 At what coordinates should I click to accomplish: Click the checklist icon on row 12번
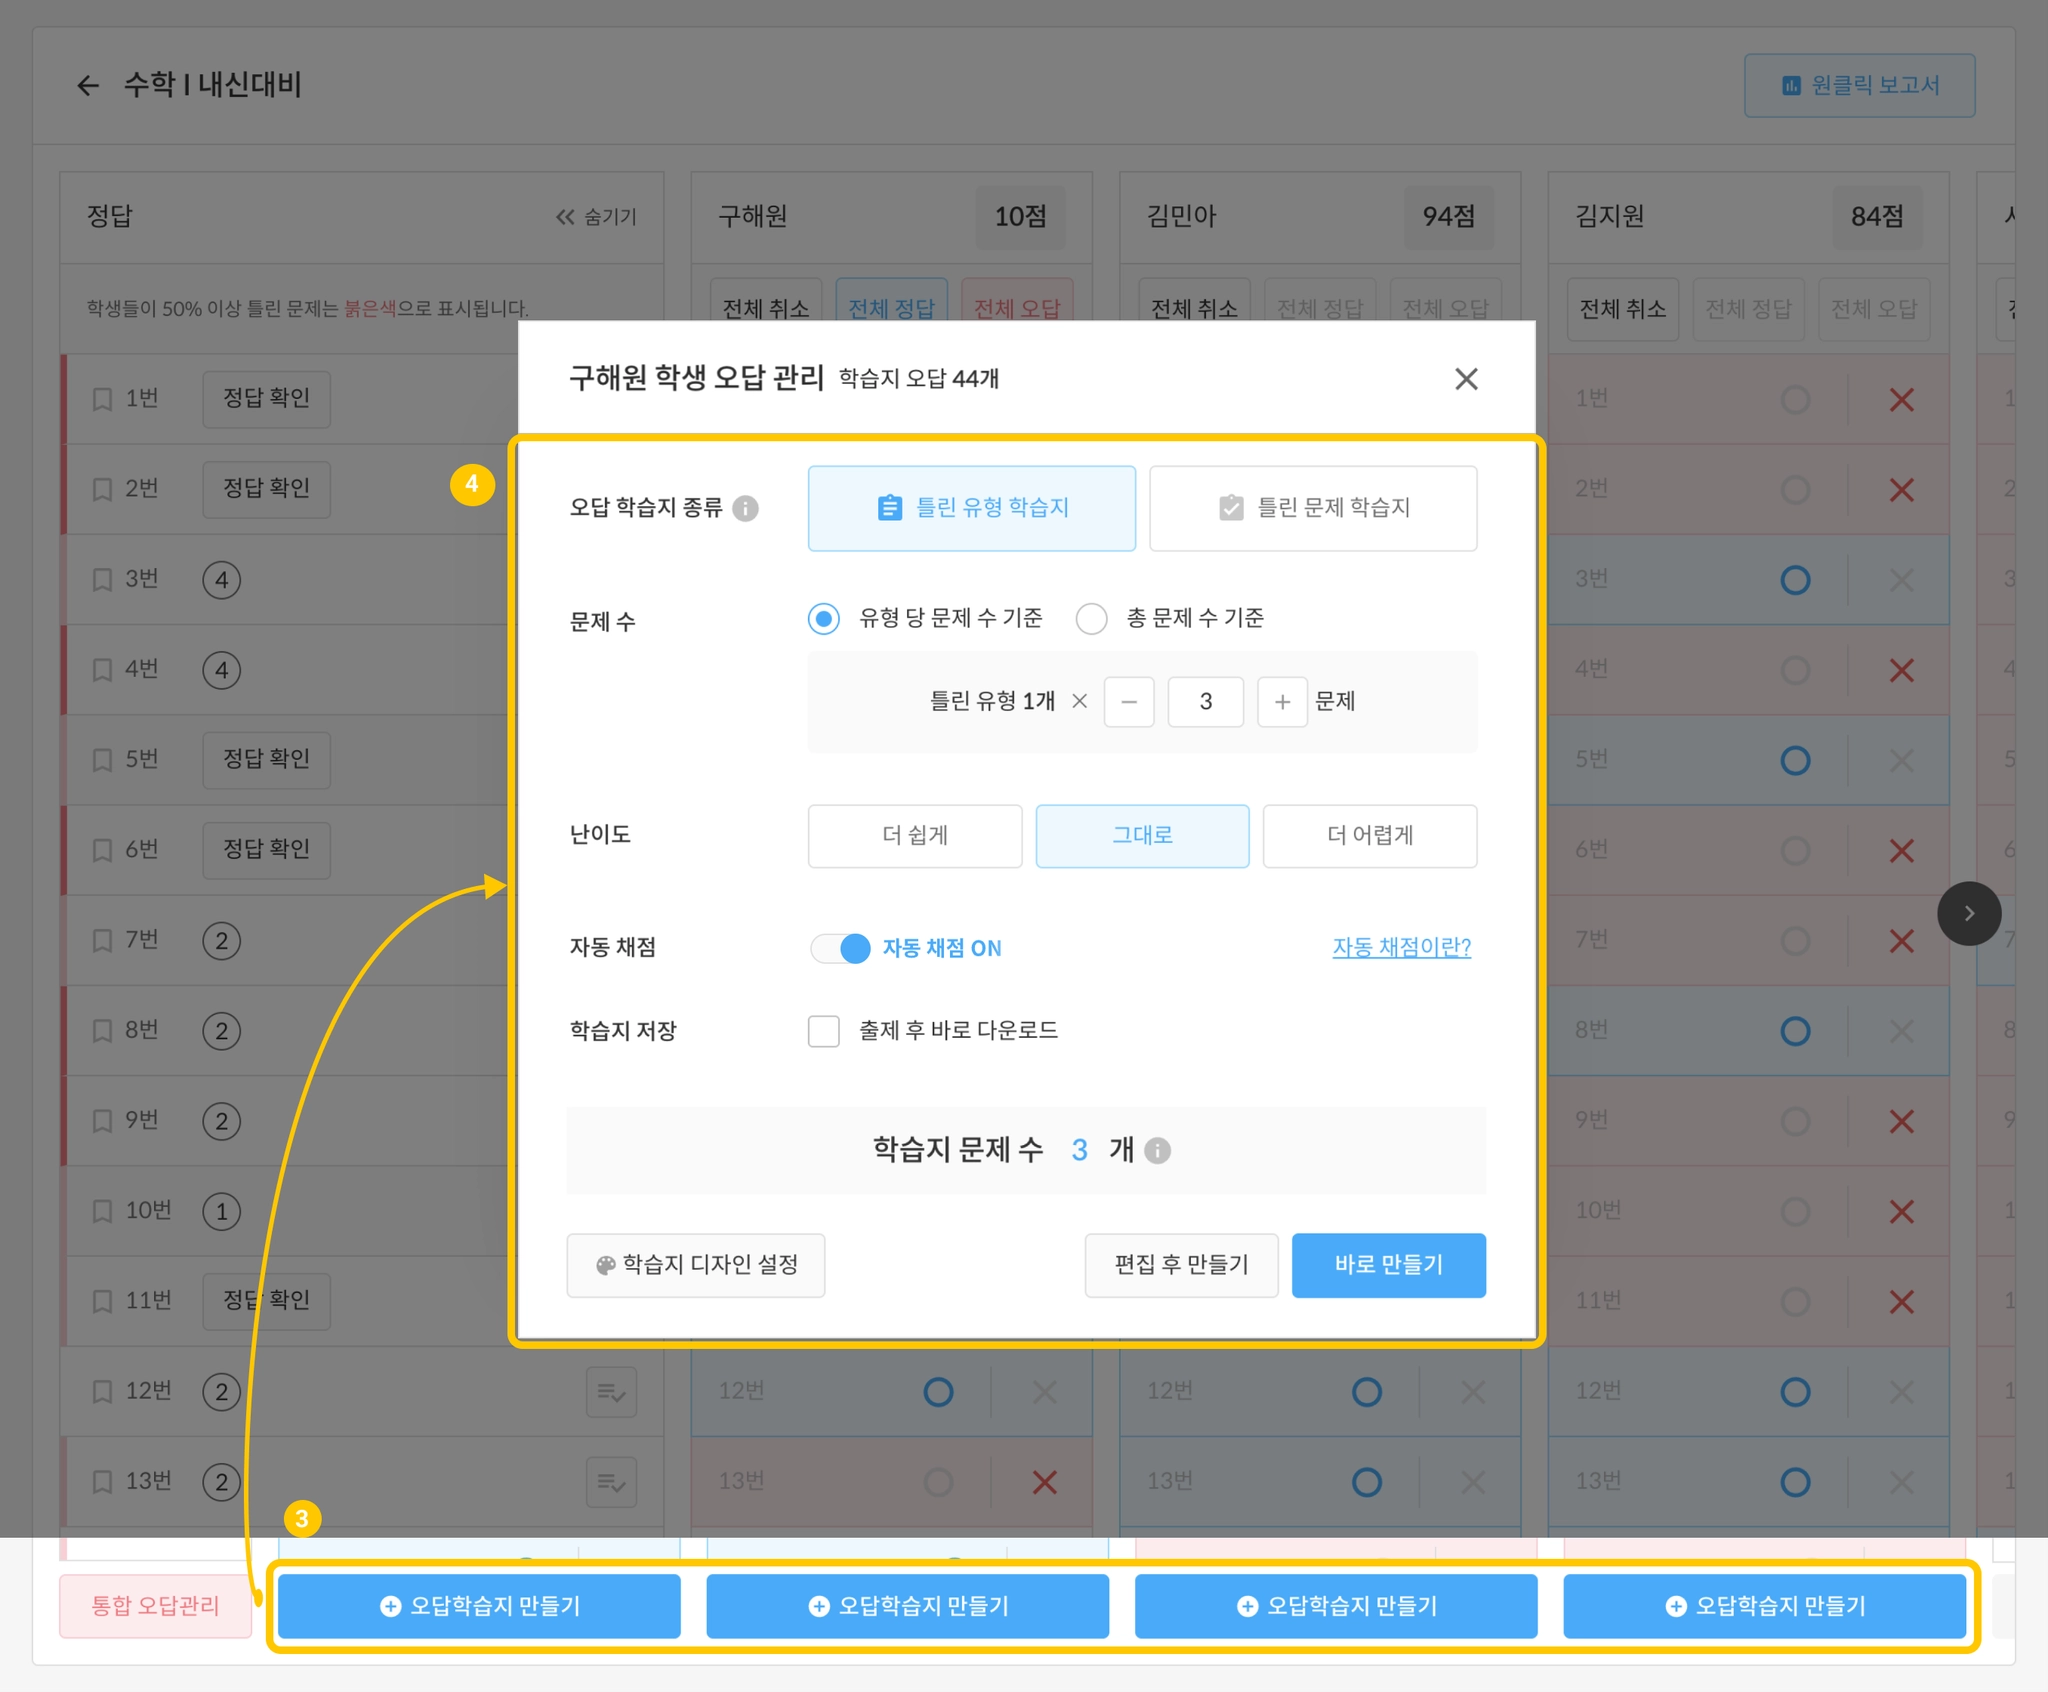coord(611,1392)
